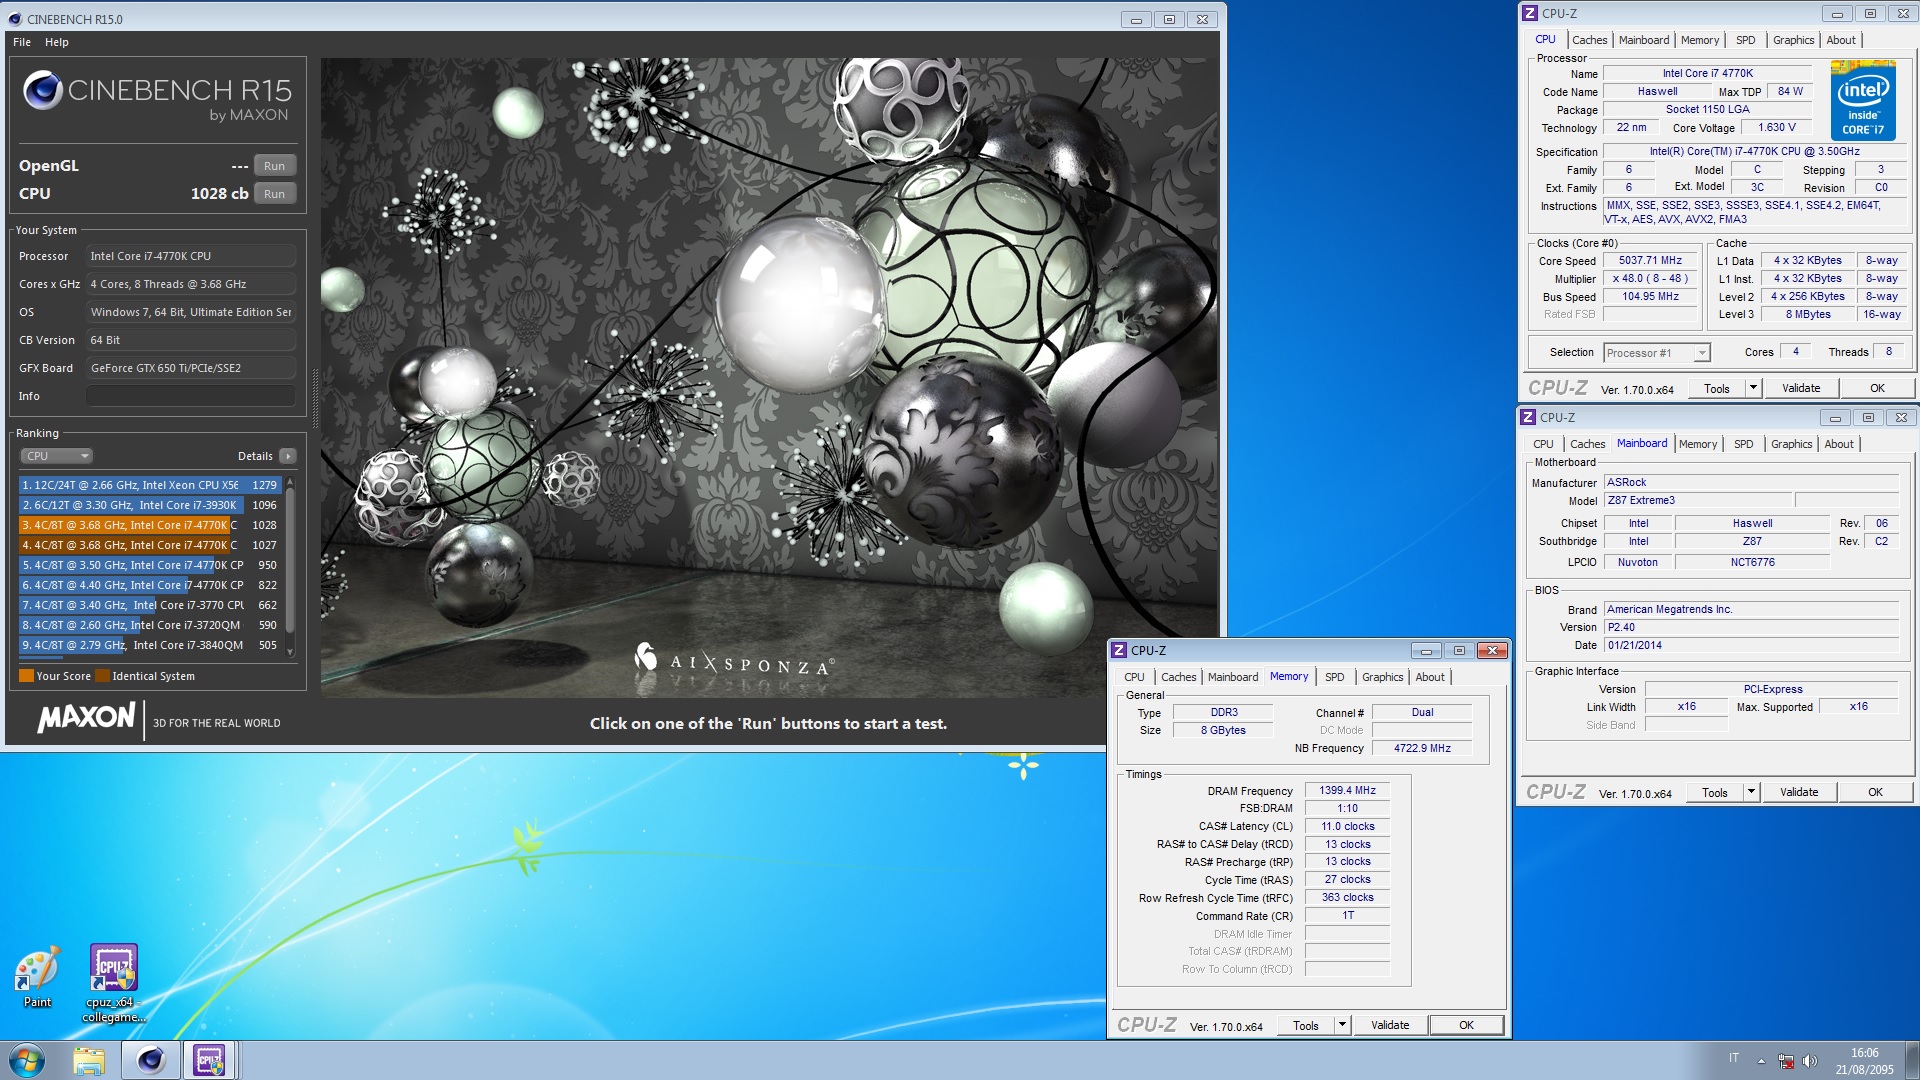The width and height of the screenshot is (1920, 1080).
Task: Open About tab in the CPU window
Action: tap(1840, 40)
